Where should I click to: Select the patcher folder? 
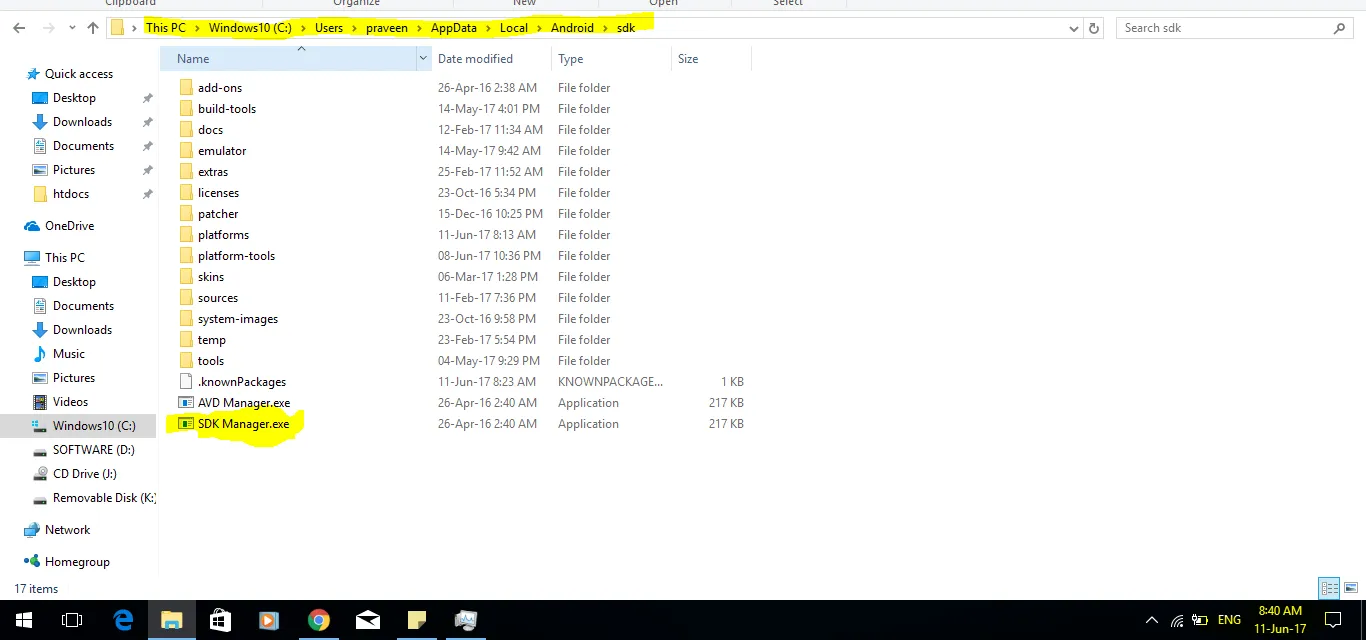[x=218, y=214]
